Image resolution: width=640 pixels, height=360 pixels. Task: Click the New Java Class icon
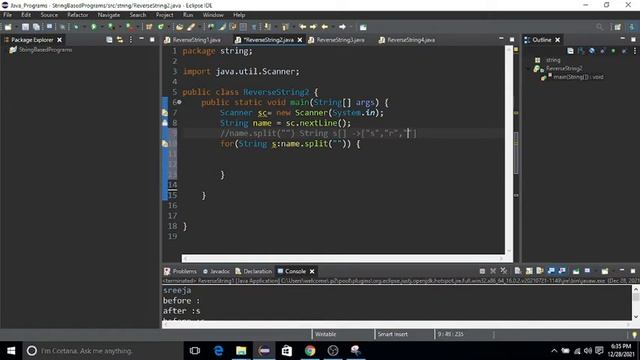click(x=161, y=27)
